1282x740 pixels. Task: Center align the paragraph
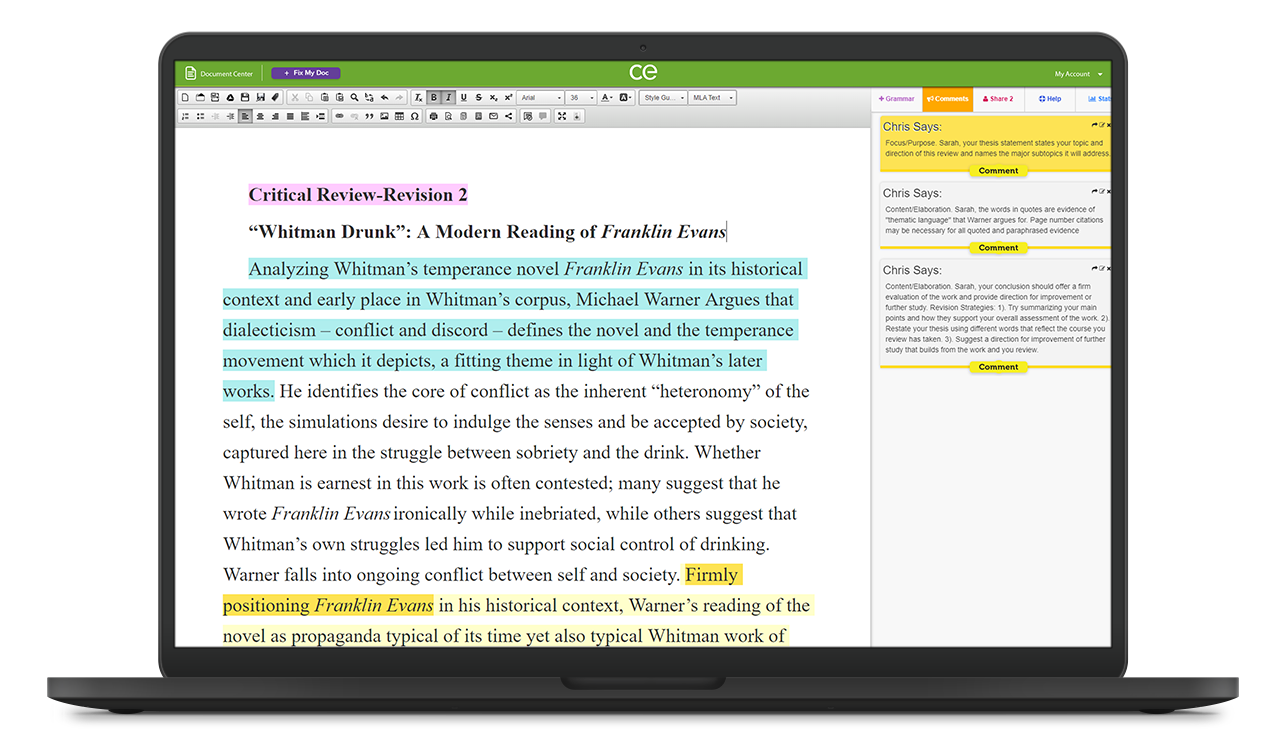tap(260, 116)
